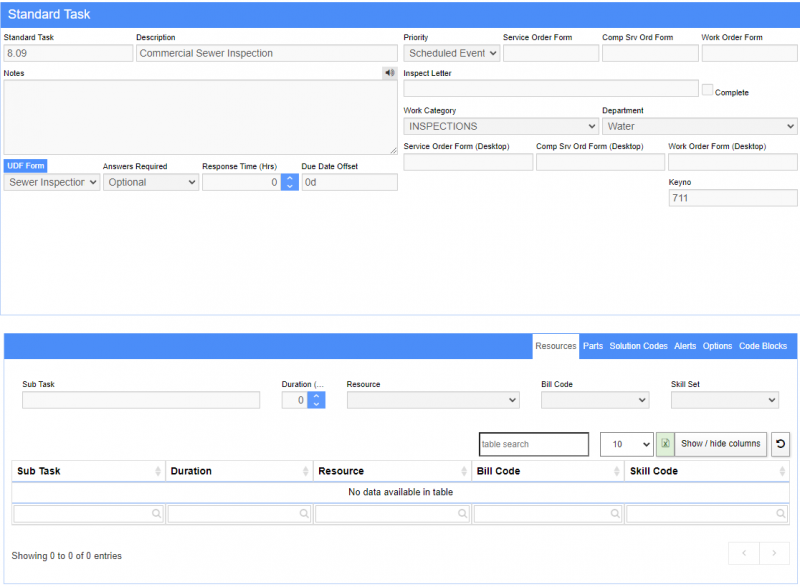Image resolution: width=800 pixels, height=587 pixels.
Task: Click the Response Time stepper arrows
Action: (289, 183)
